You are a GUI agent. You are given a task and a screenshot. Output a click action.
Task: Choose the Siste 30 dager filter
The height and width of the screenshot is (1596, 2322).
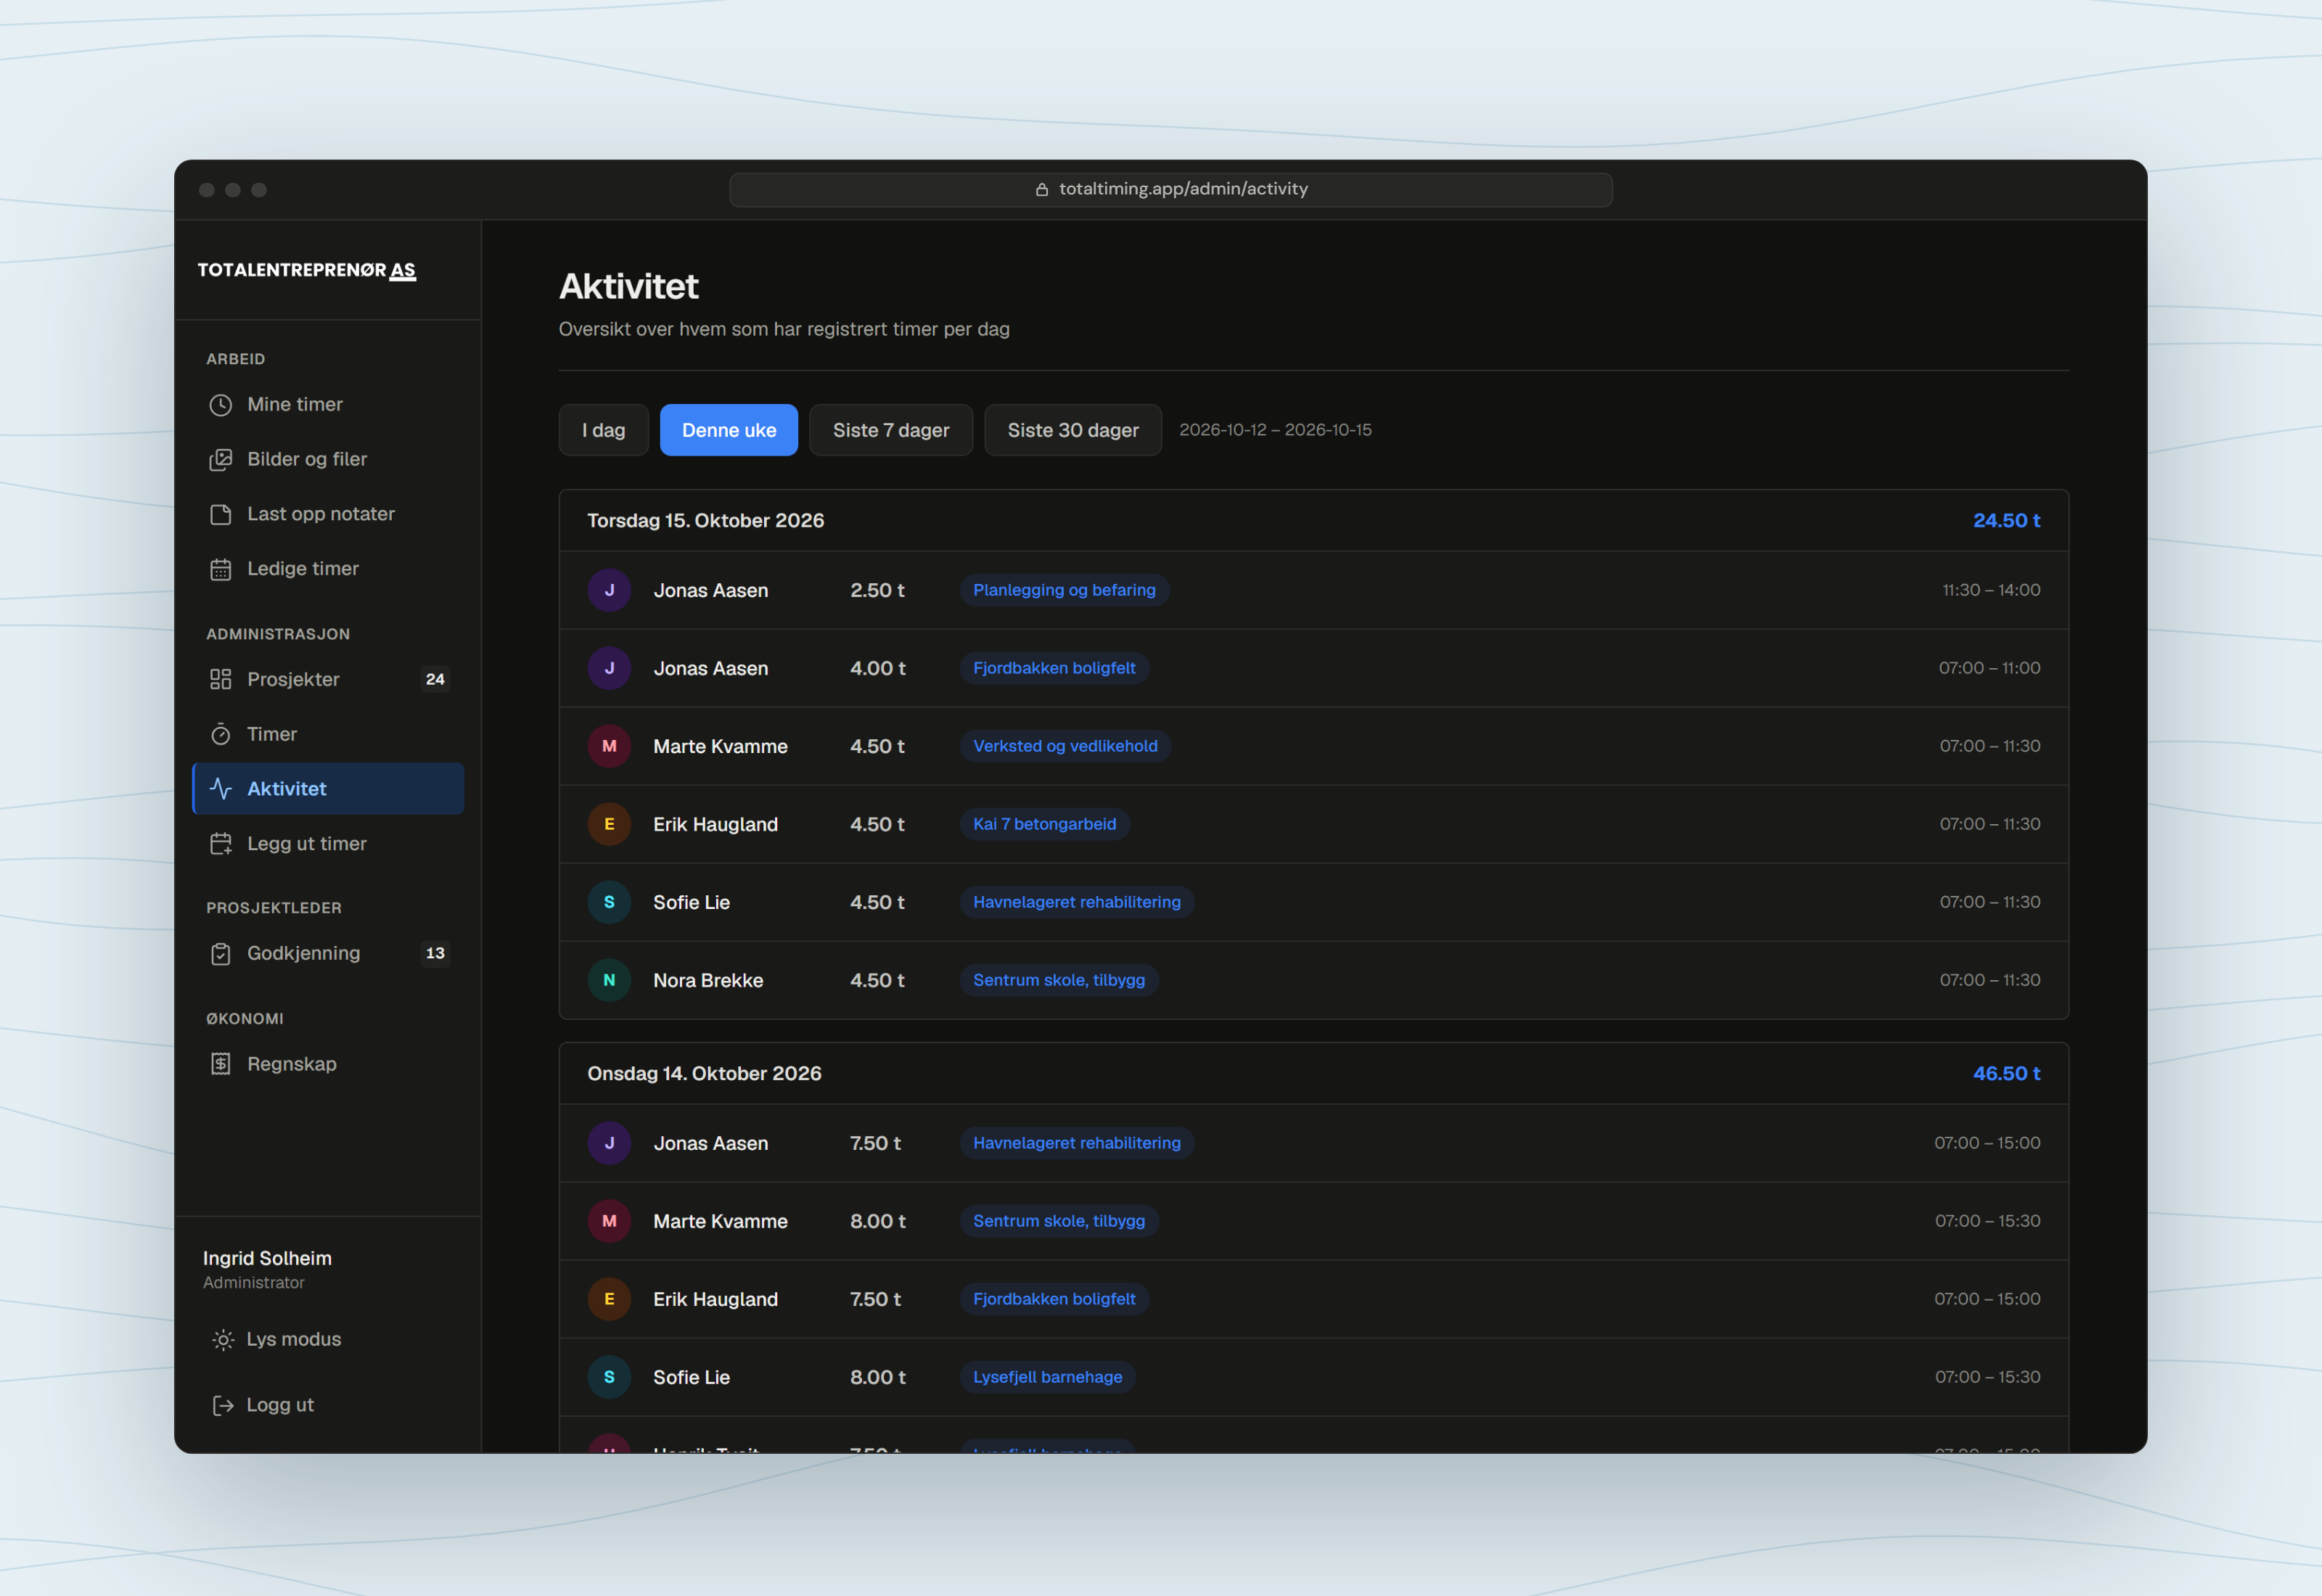[1073, 430]
